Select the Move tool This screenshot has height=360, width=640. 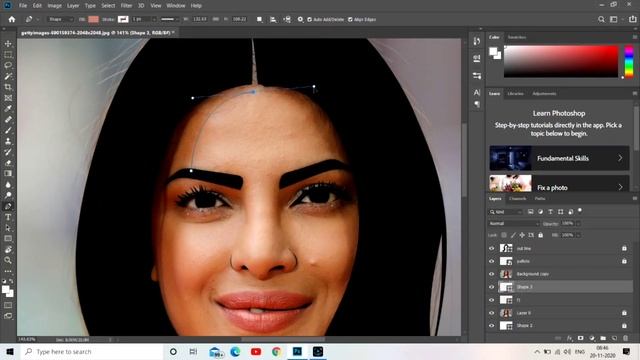pos(8,44)
